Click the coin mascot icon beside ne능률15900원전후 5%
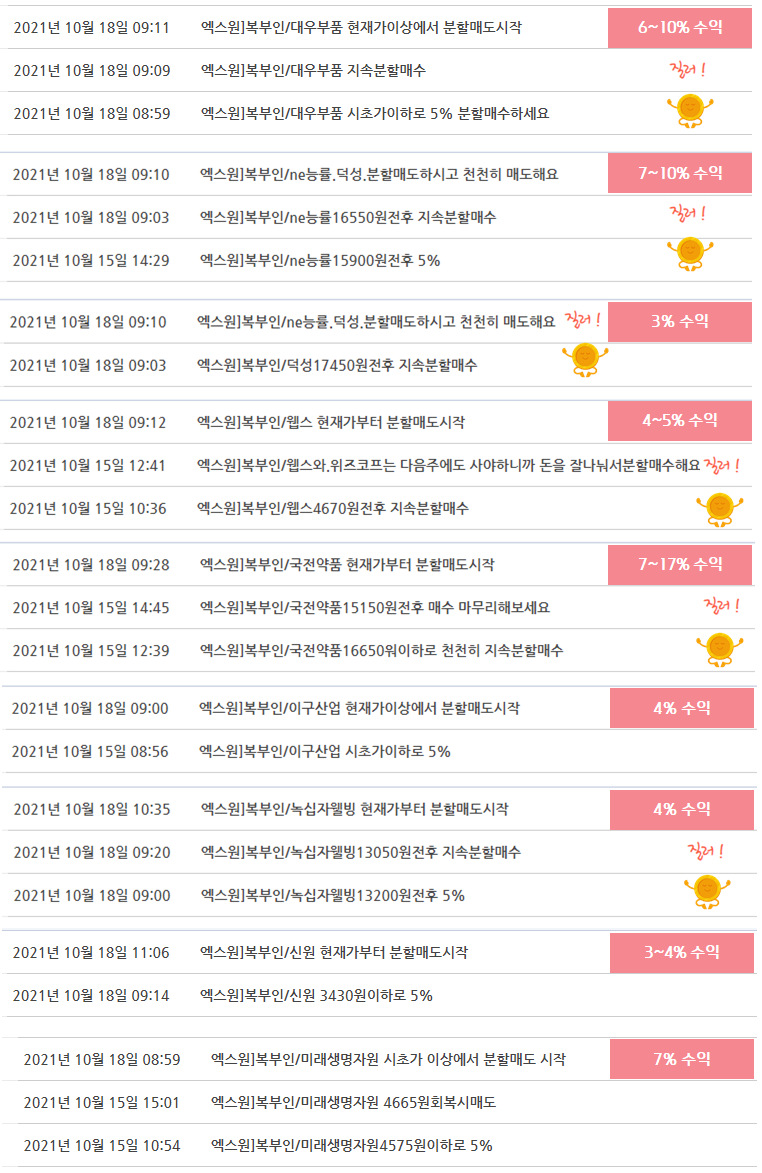This screenshot has height=1173, width=762. coord(690,254)
